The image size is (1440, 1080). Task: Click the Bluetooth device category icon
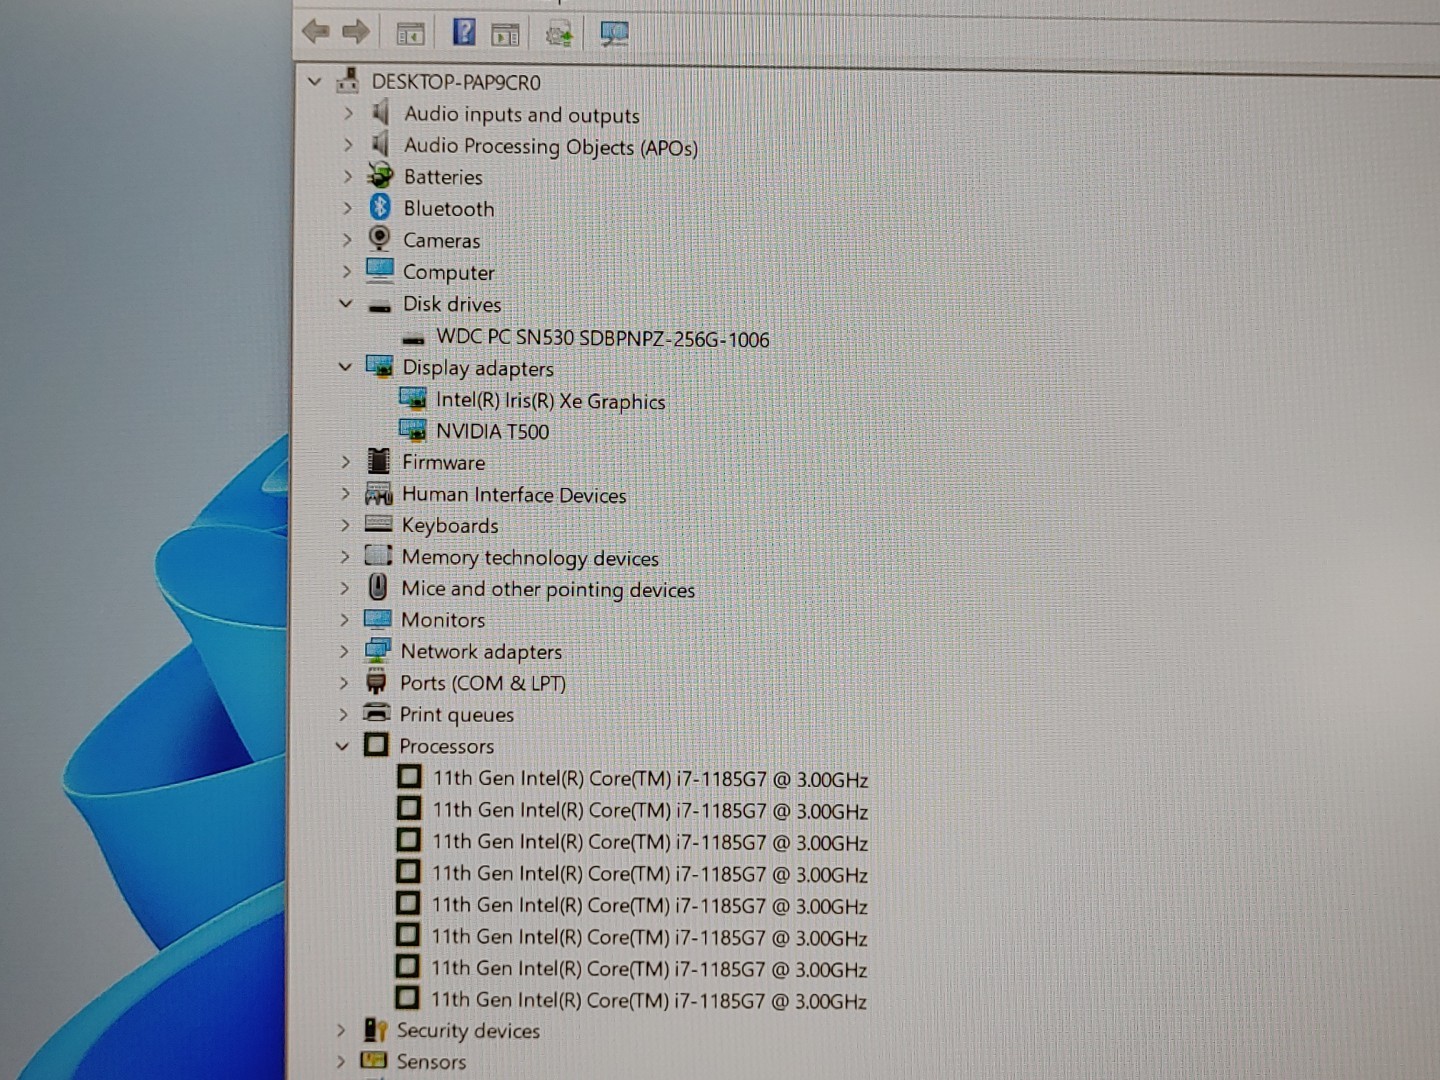click(x=380, y=208)
